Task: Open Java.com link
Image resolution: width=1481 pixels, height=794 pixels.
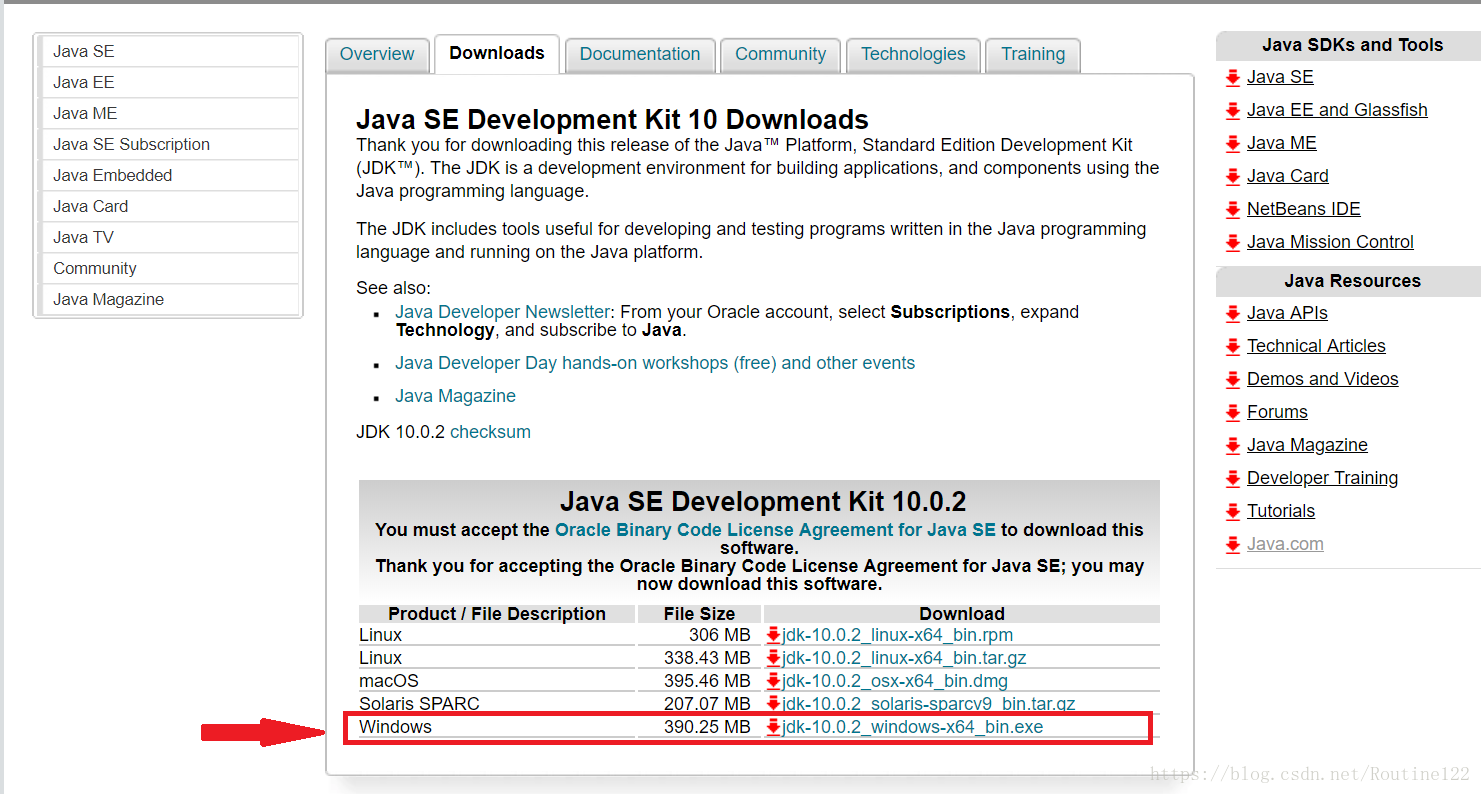Action: (1285, 544)
